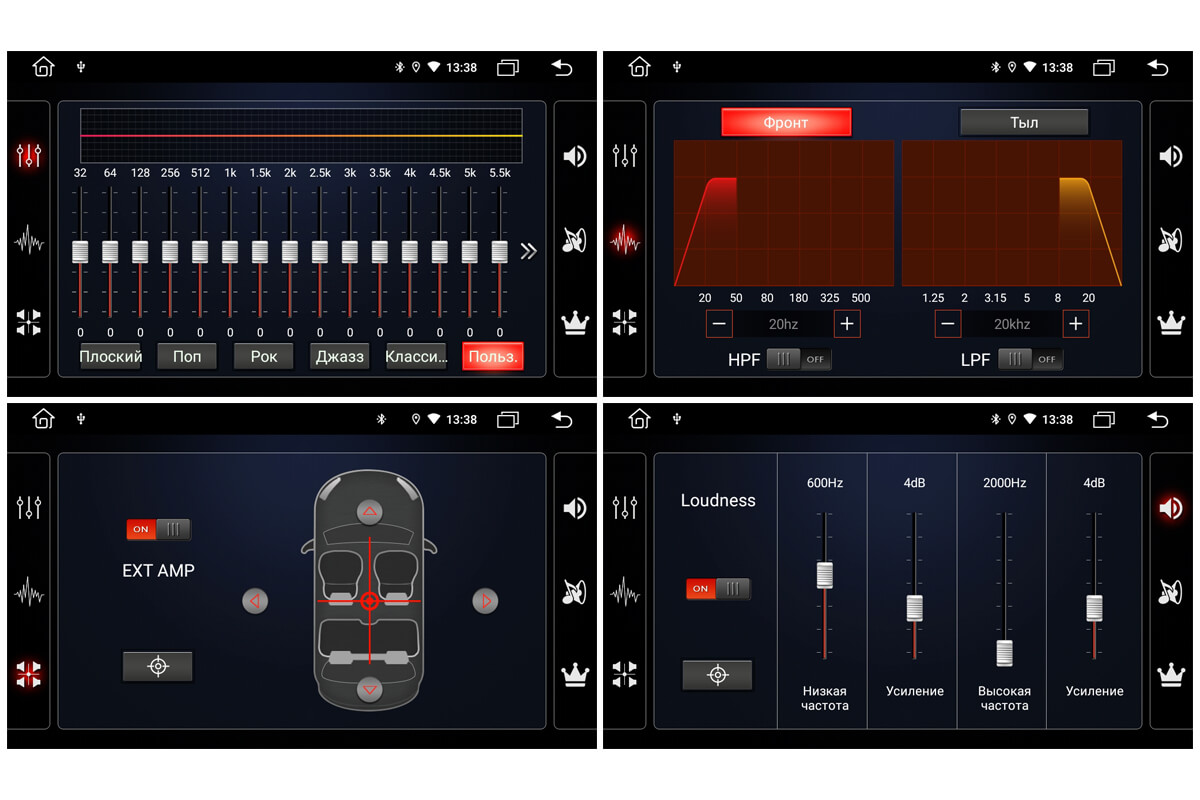Viewport: 1200px width, 800px height.
Task: Apply the Джазз equalizer preset
Action: [340, 357]
